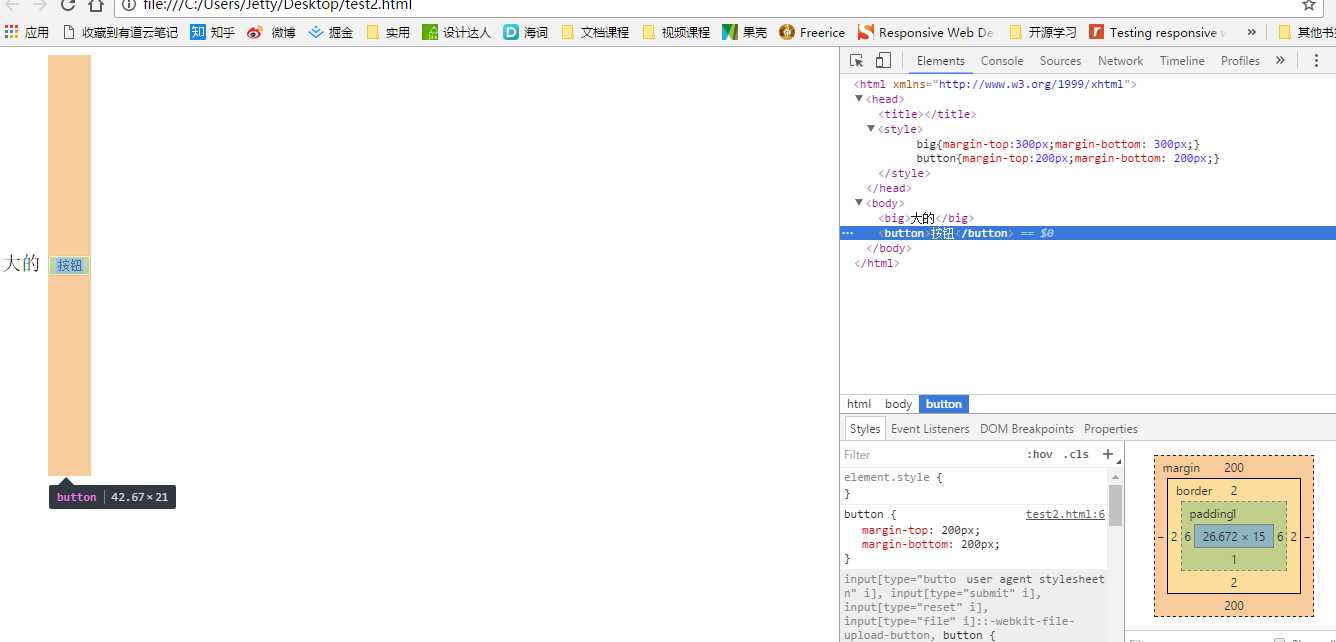
Task: Switch to the Profiles tab
Action: [x=1240, y=60]
